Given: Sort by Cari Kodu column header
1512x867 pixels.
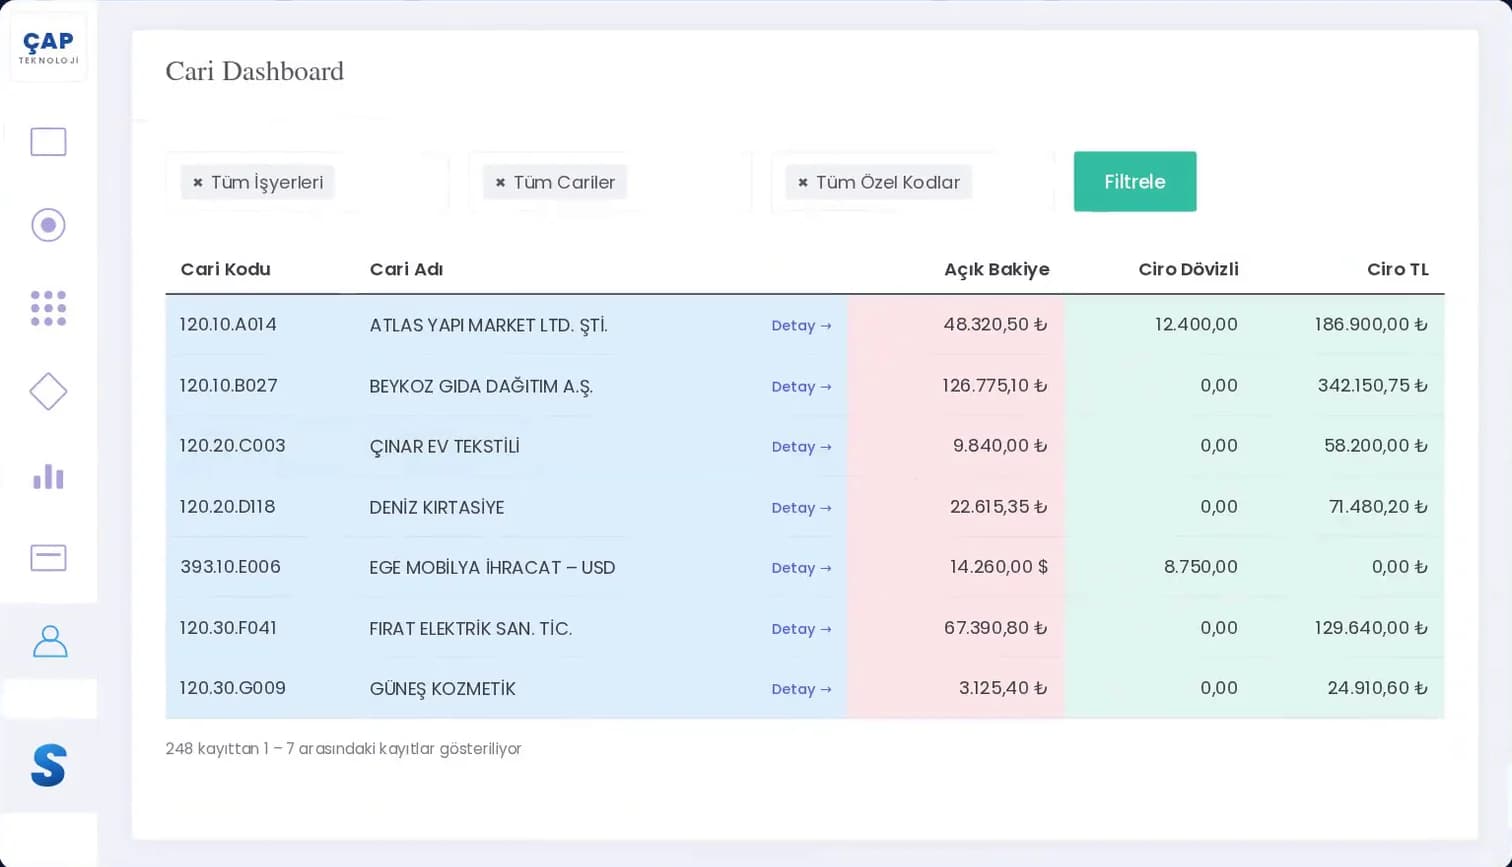Looking at the screenshot, I should [x=225, y=269].
